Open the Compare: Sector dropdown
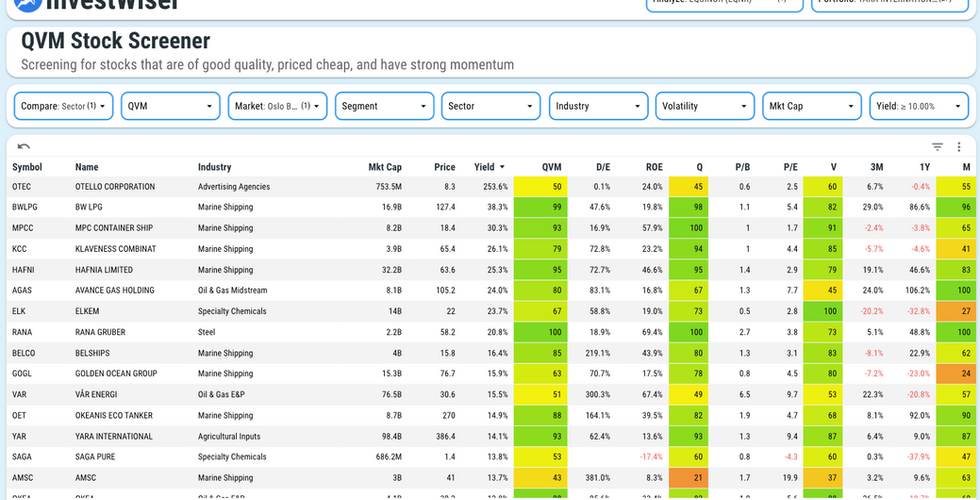The height and width of the screenshot is (500, 980). [x=64, y=106]
